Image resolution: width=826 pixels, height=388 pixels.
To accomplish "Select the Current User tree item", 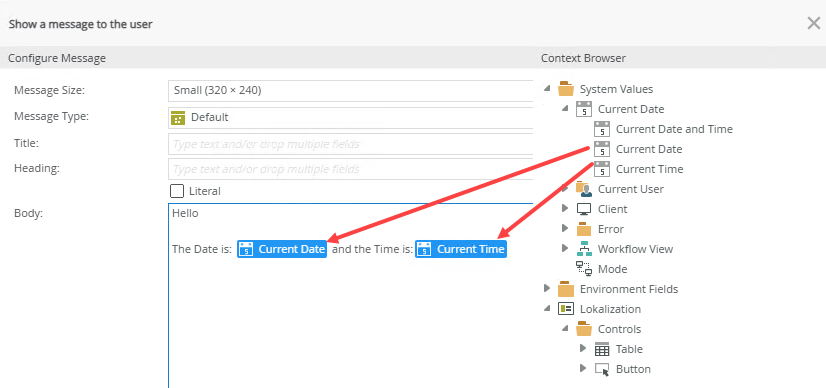I will pyautogui.click(x=631, y=189).
